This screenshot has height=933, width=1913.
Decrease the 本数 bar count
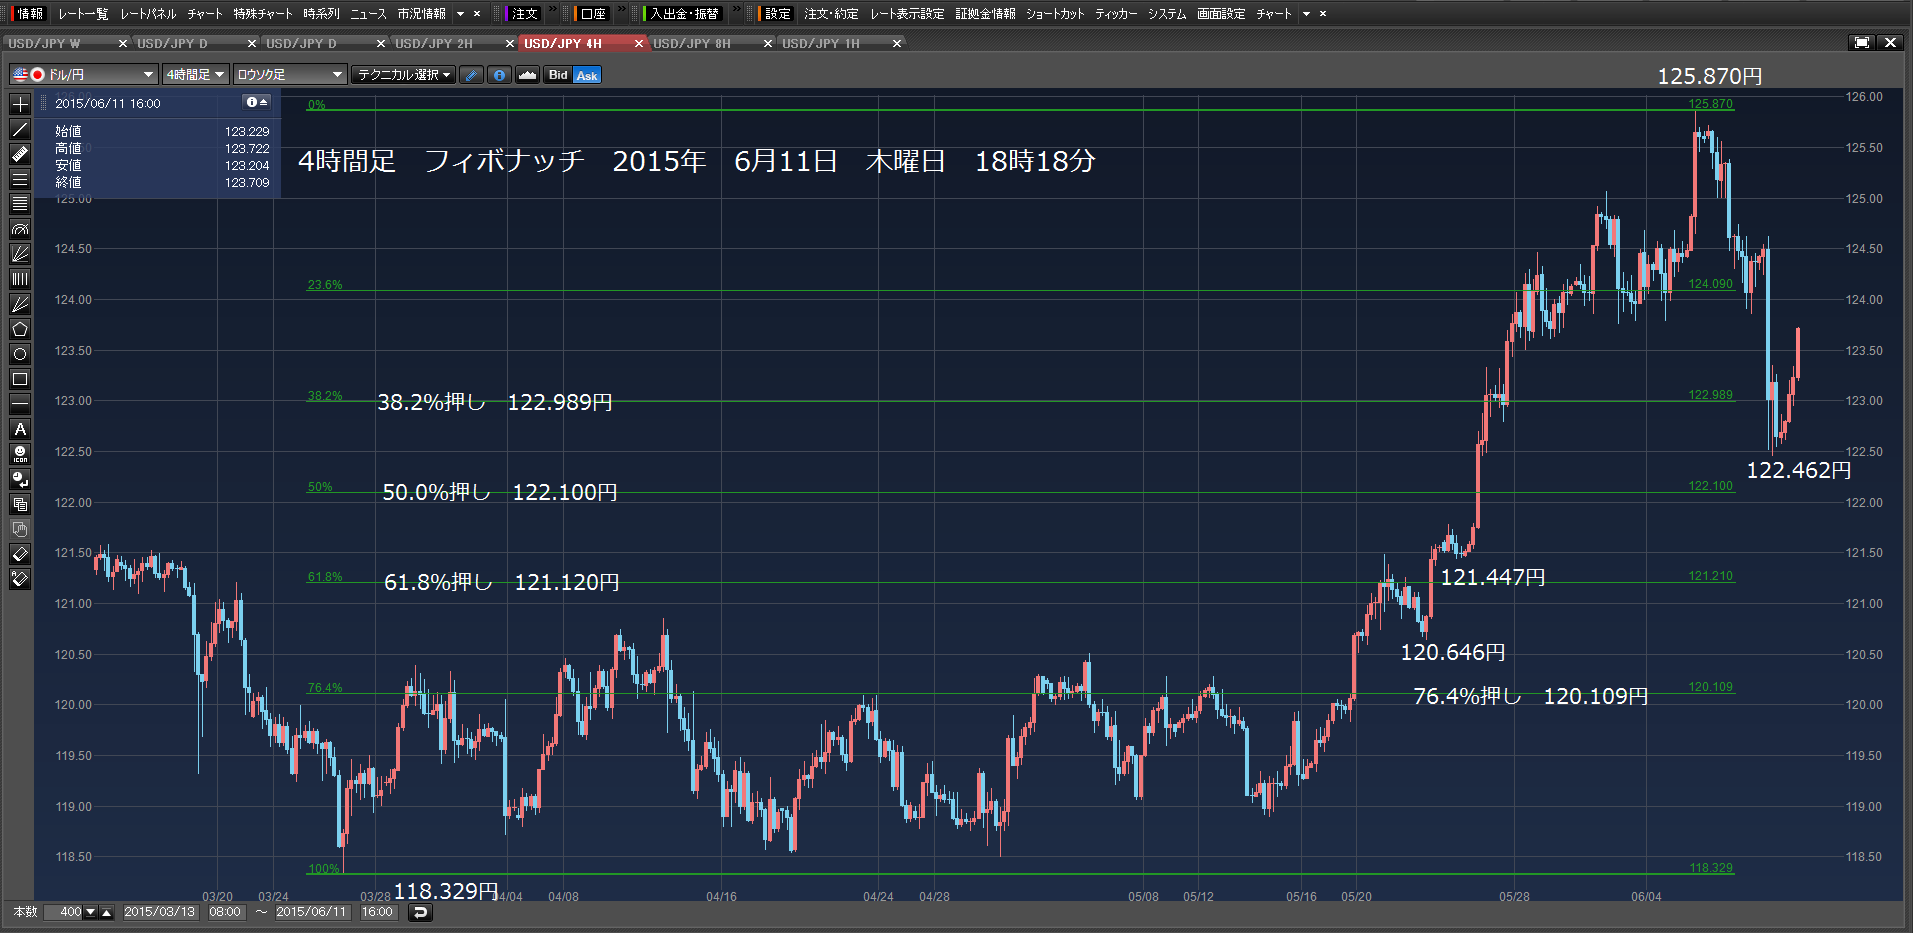(91, 912)
